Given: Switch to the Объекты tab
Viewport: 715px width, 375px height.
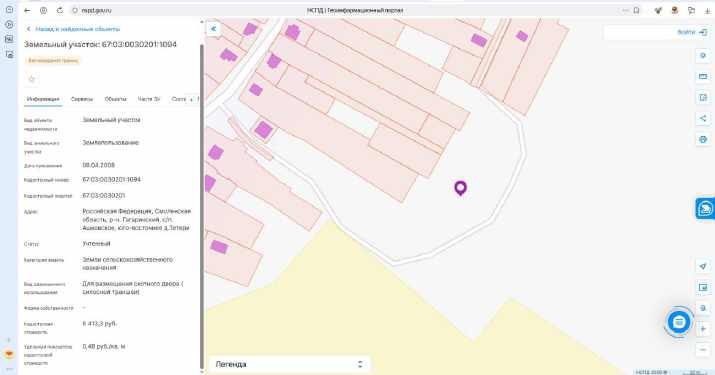Looking at the screenshot, I should 115,99.
